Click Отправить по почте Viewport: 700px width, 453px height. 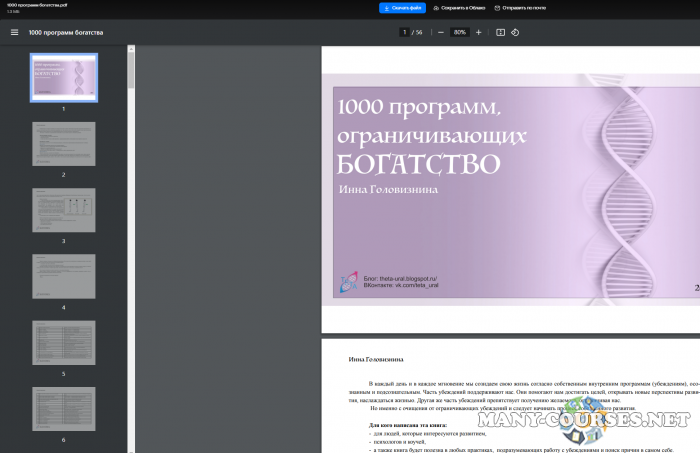(521, 7)
